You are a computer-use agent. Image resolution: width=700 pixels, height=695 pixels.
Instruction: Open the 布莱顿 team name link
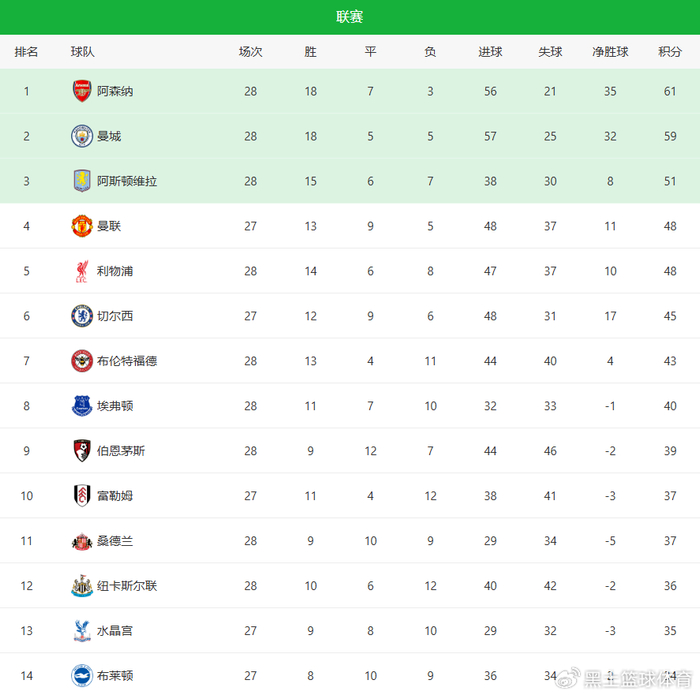coord(115,676)
